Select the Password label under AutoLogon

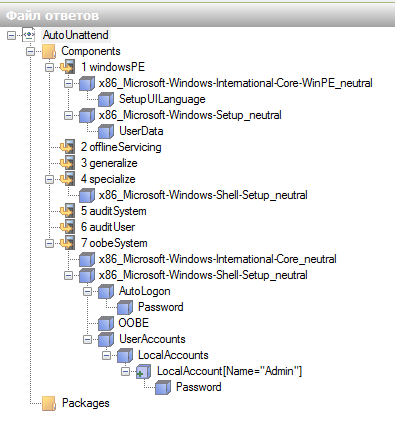(161, 307)
